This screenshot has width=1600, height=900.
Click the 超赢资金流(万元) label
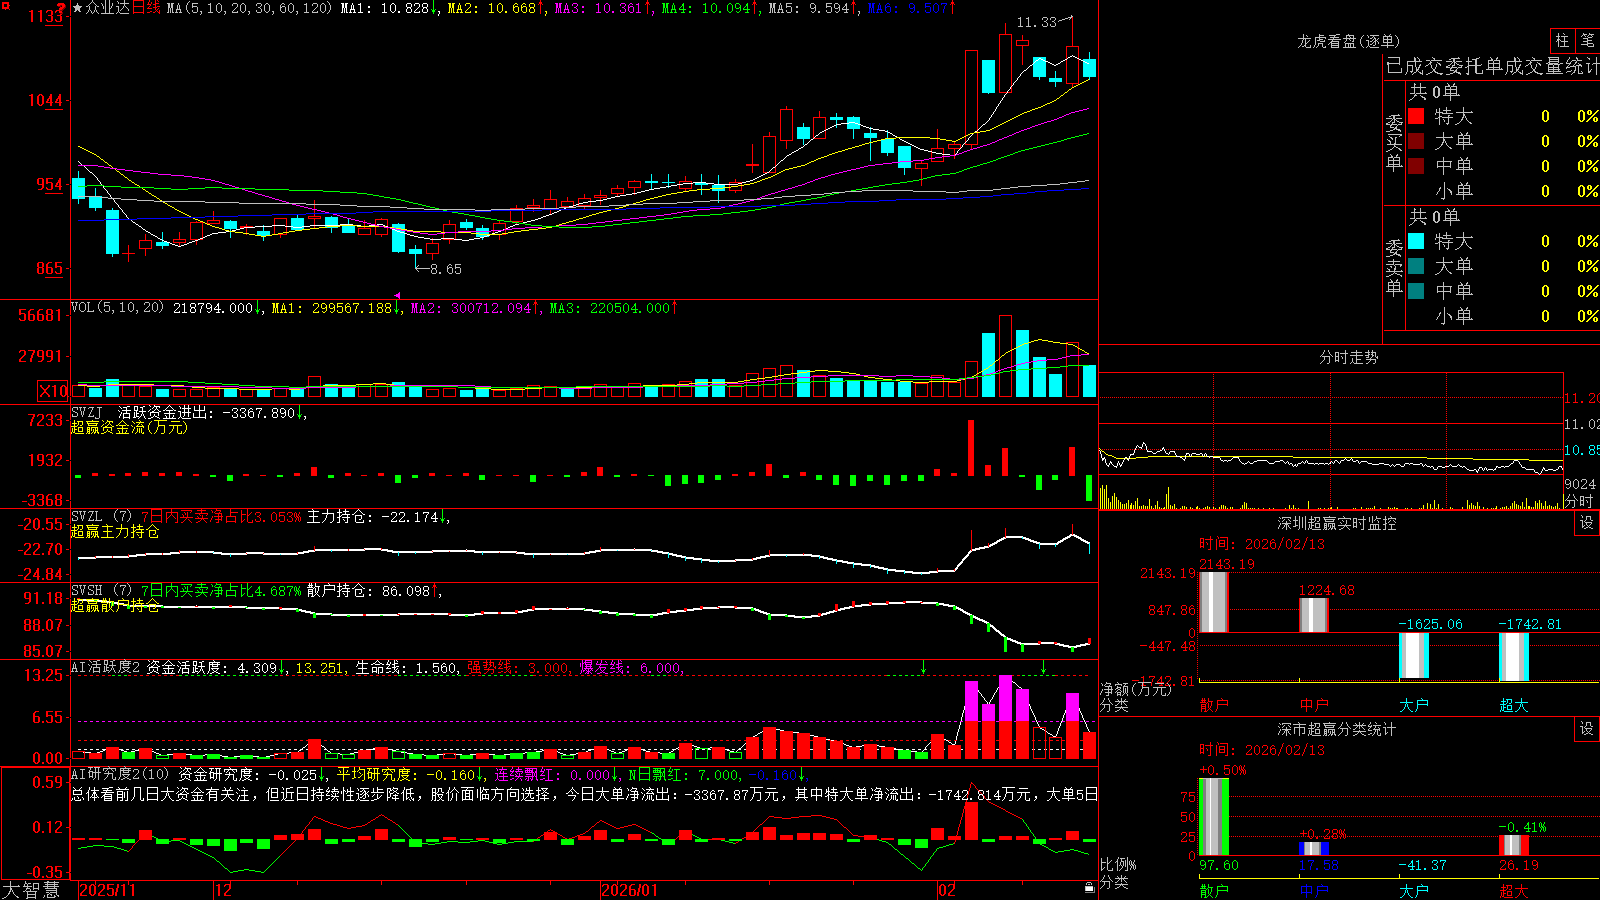tap(129, 427)
